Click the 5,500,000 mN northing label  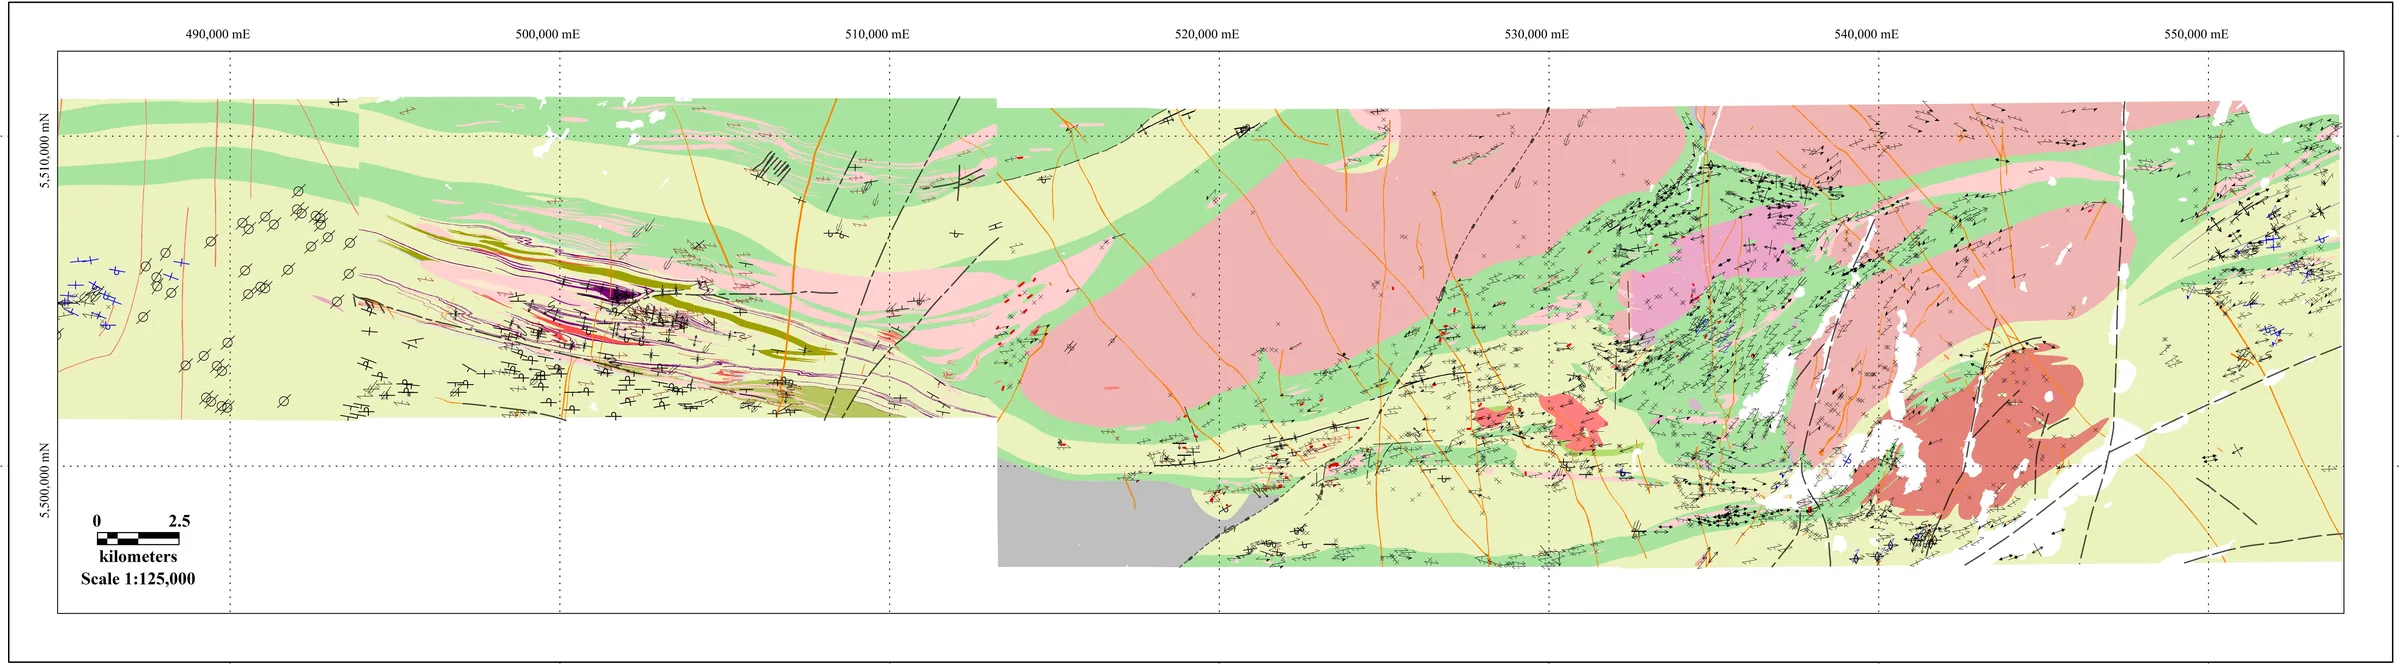click(44, 480)
